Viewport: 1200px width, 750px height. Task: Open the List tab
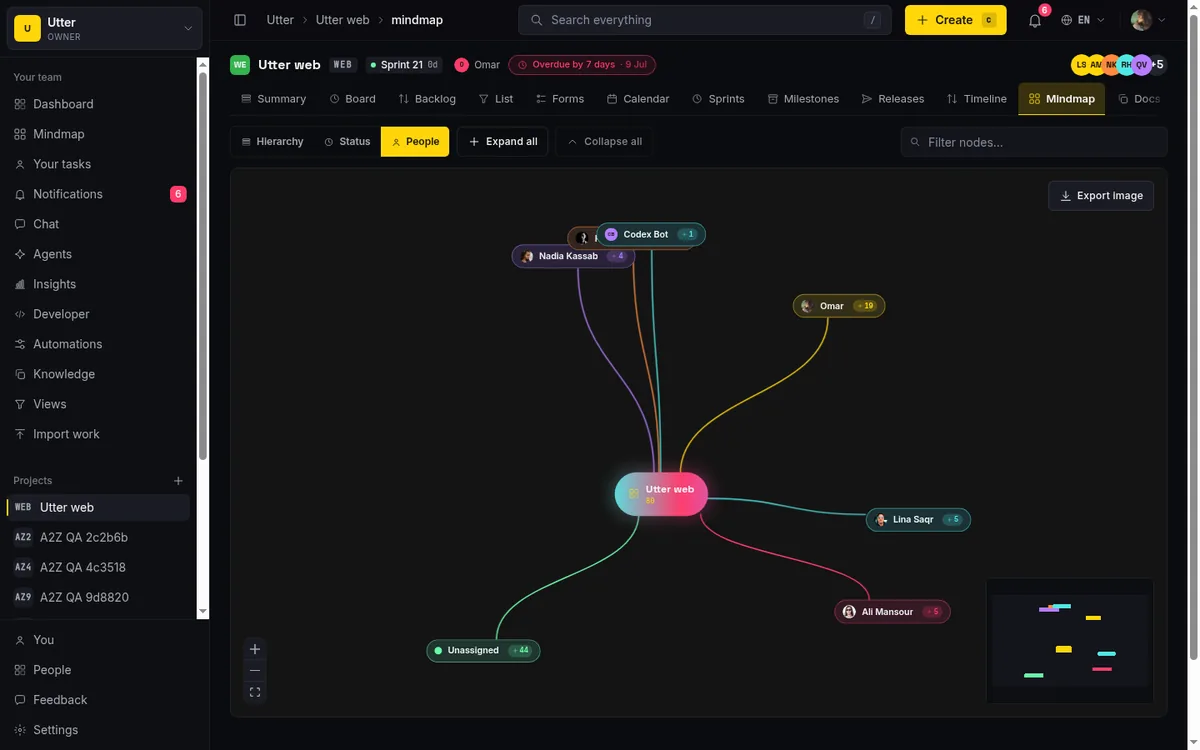tap(495, 99)
